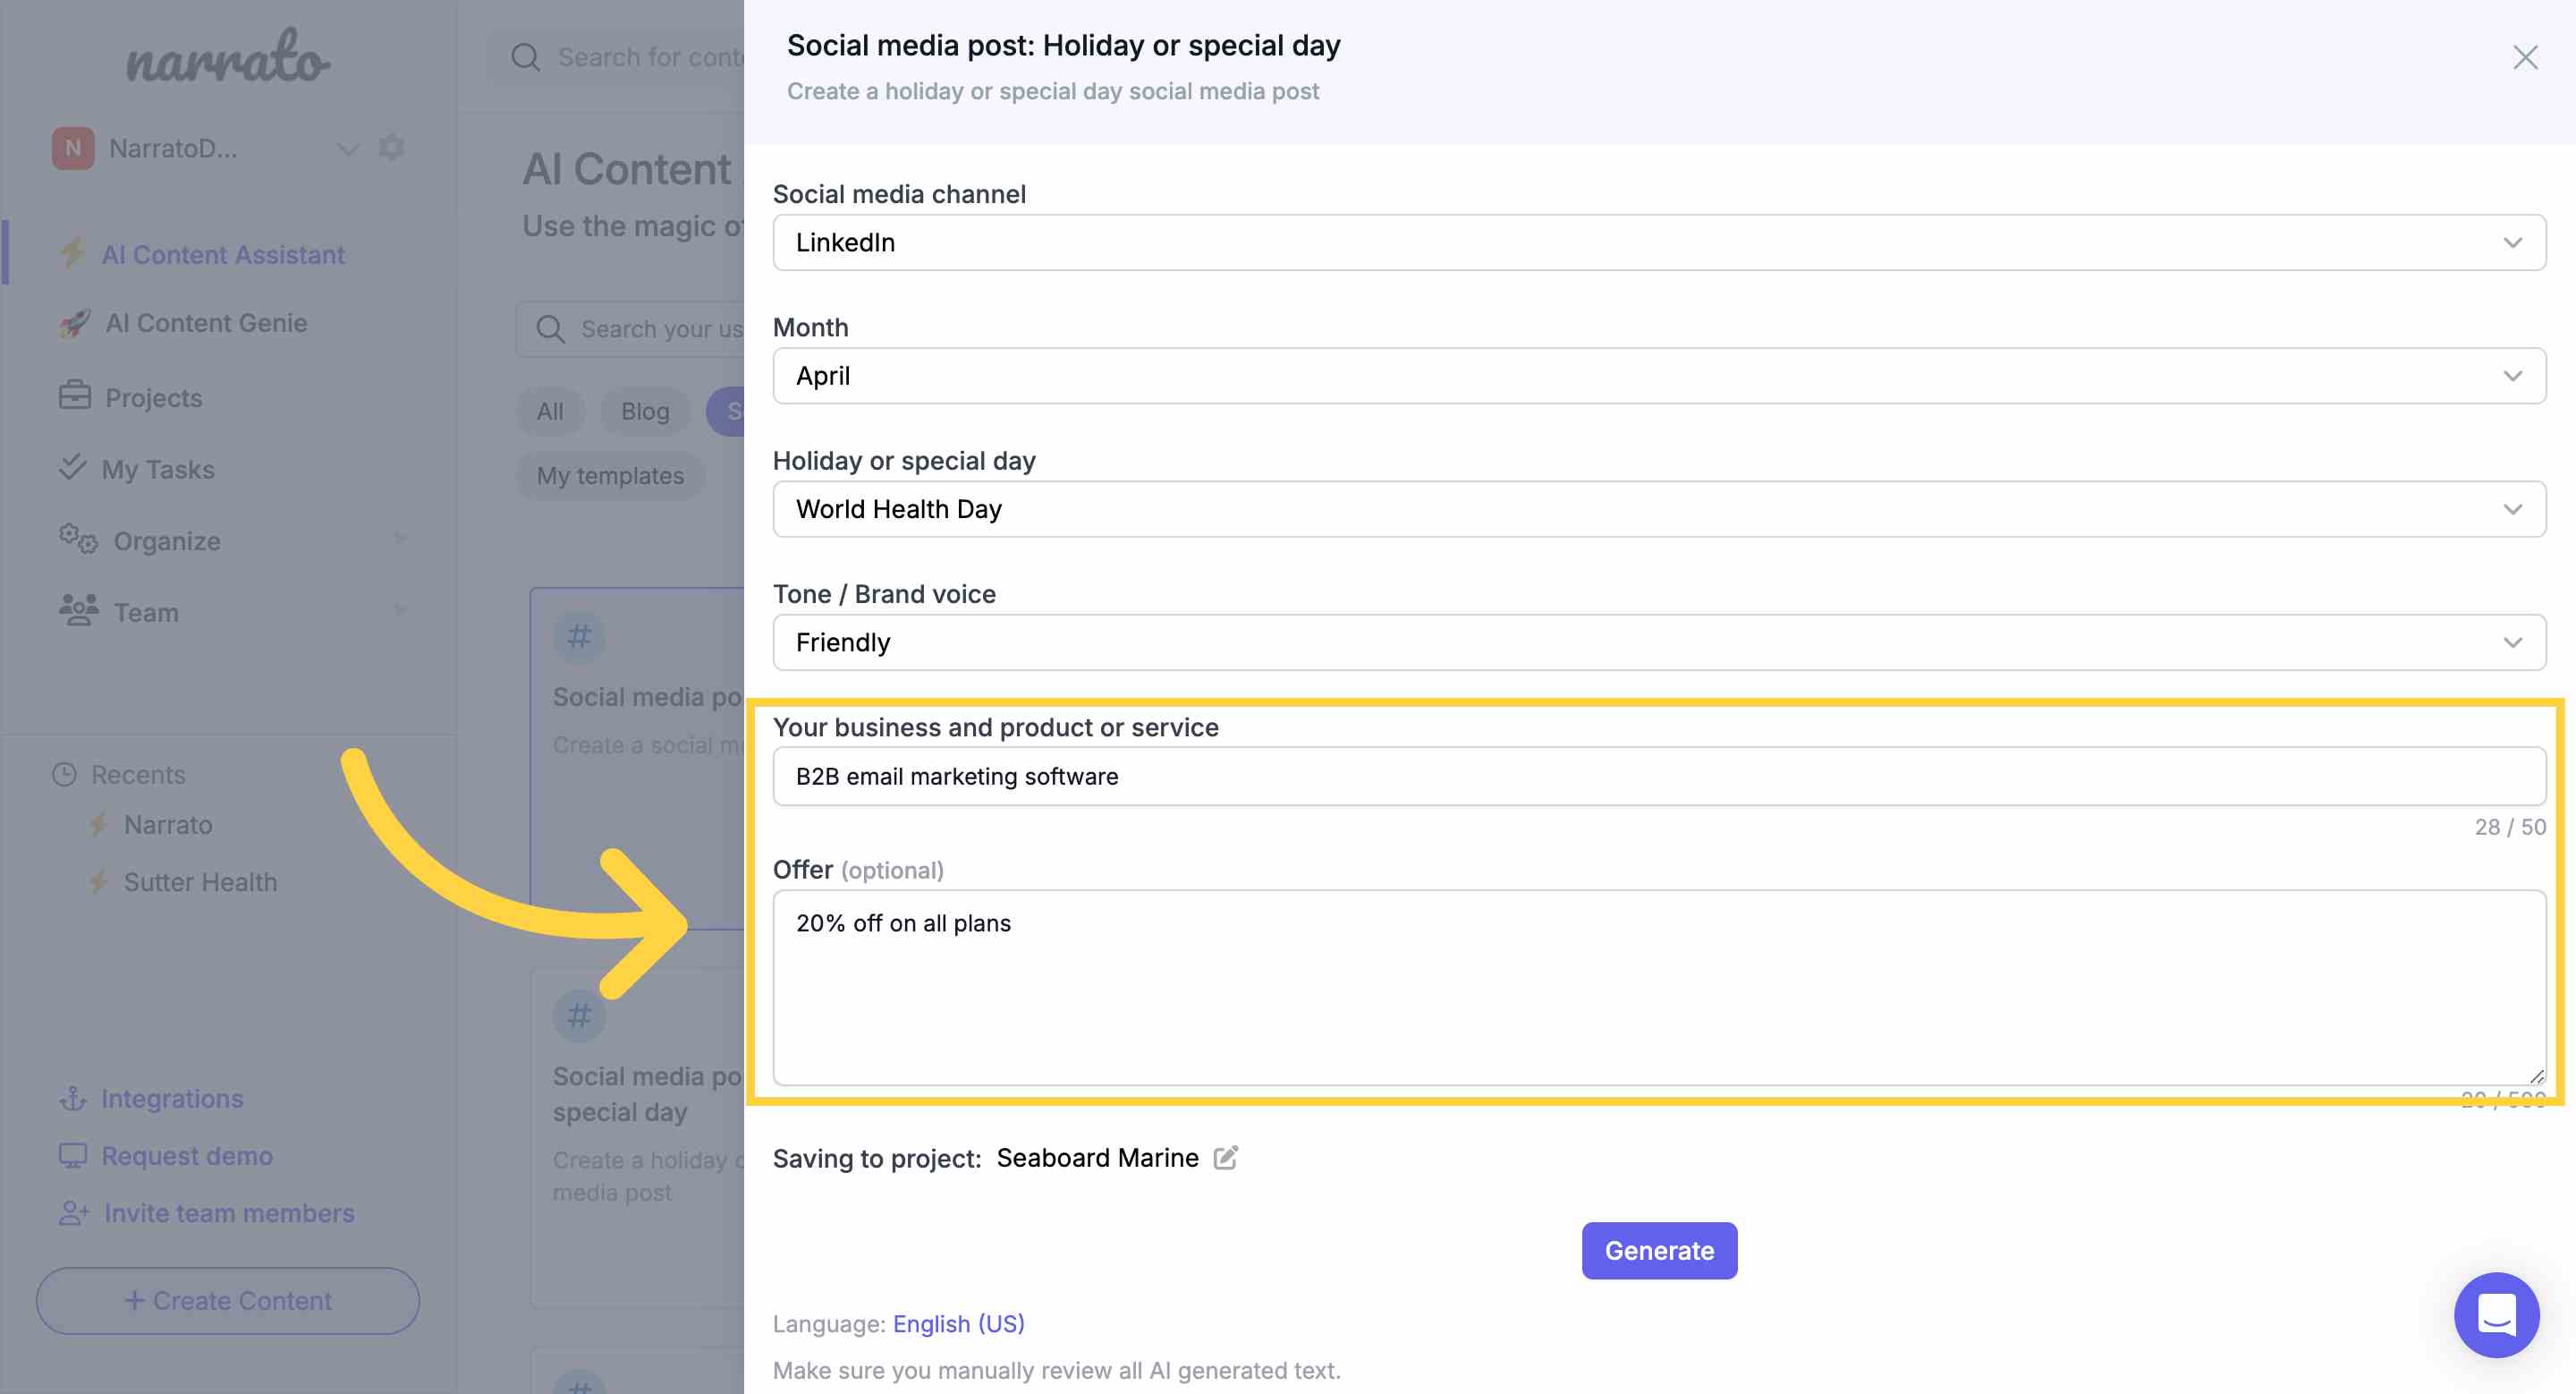This screenshot has height=1394, width=2576.
Task: Edit the Seaboard Marine project selection
Action: pyautogui.click(x=1225, y=1157)
